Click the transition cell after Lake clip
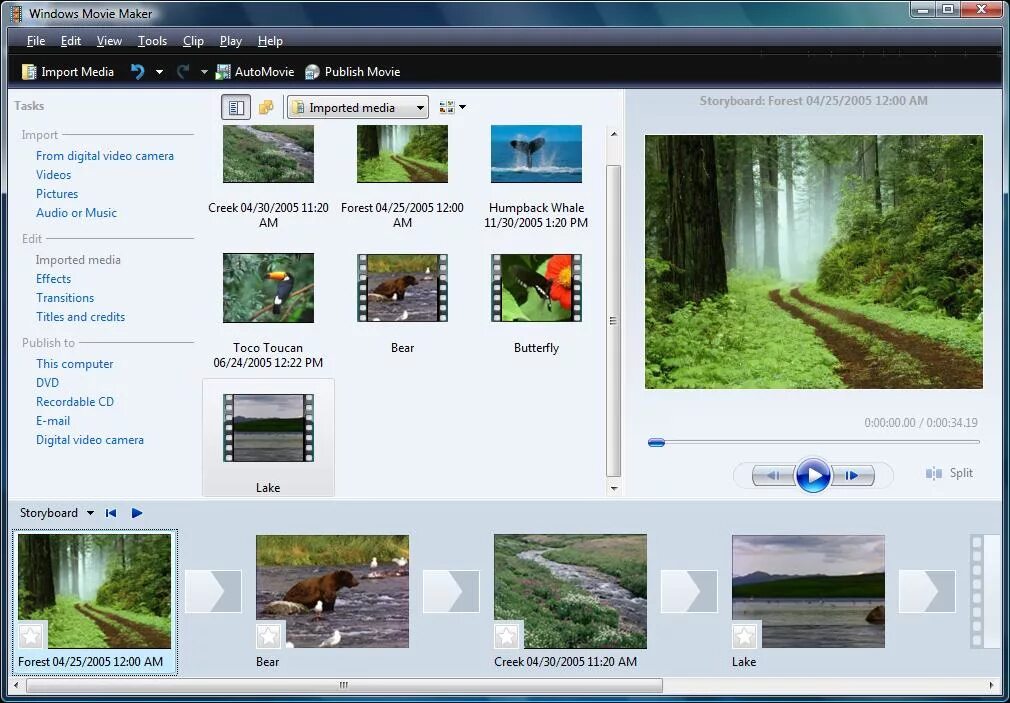The height and width of the screenshot is (703, 1010). 927,591
